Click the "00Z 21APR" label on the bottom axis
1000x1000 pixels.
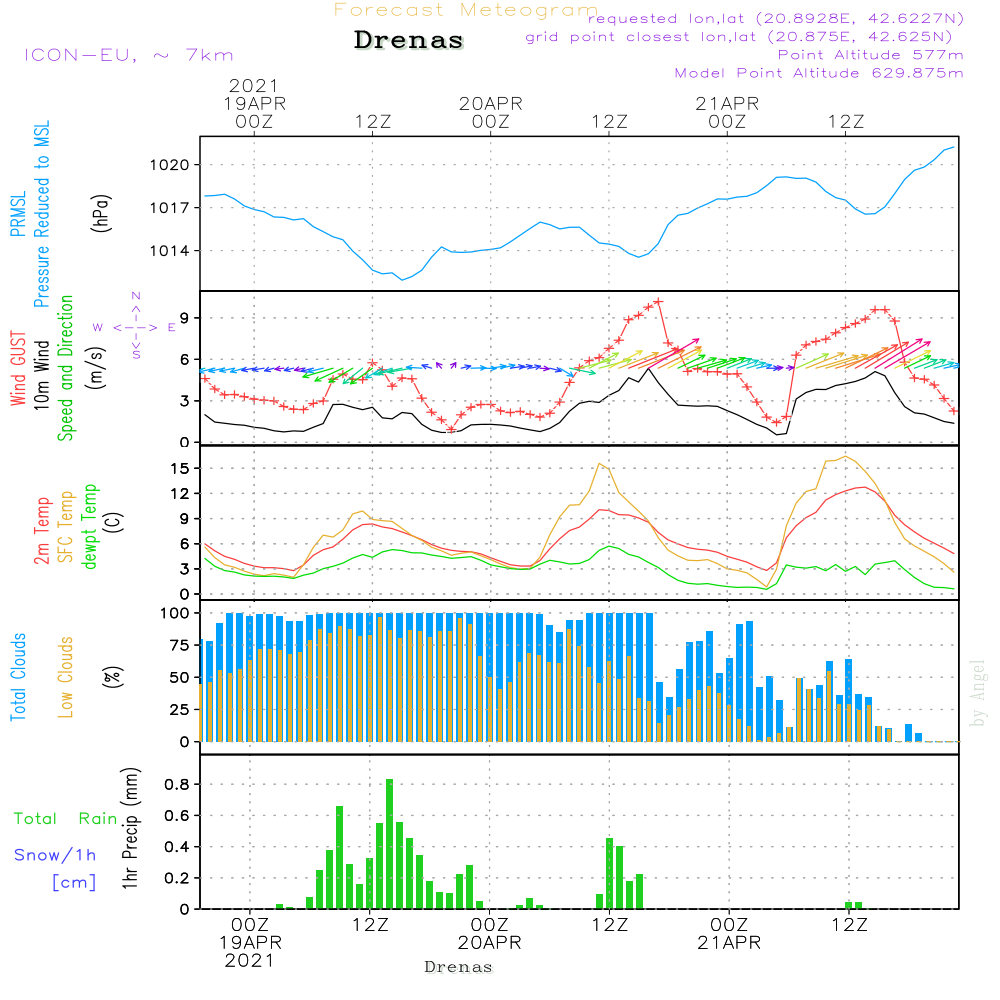729,934
